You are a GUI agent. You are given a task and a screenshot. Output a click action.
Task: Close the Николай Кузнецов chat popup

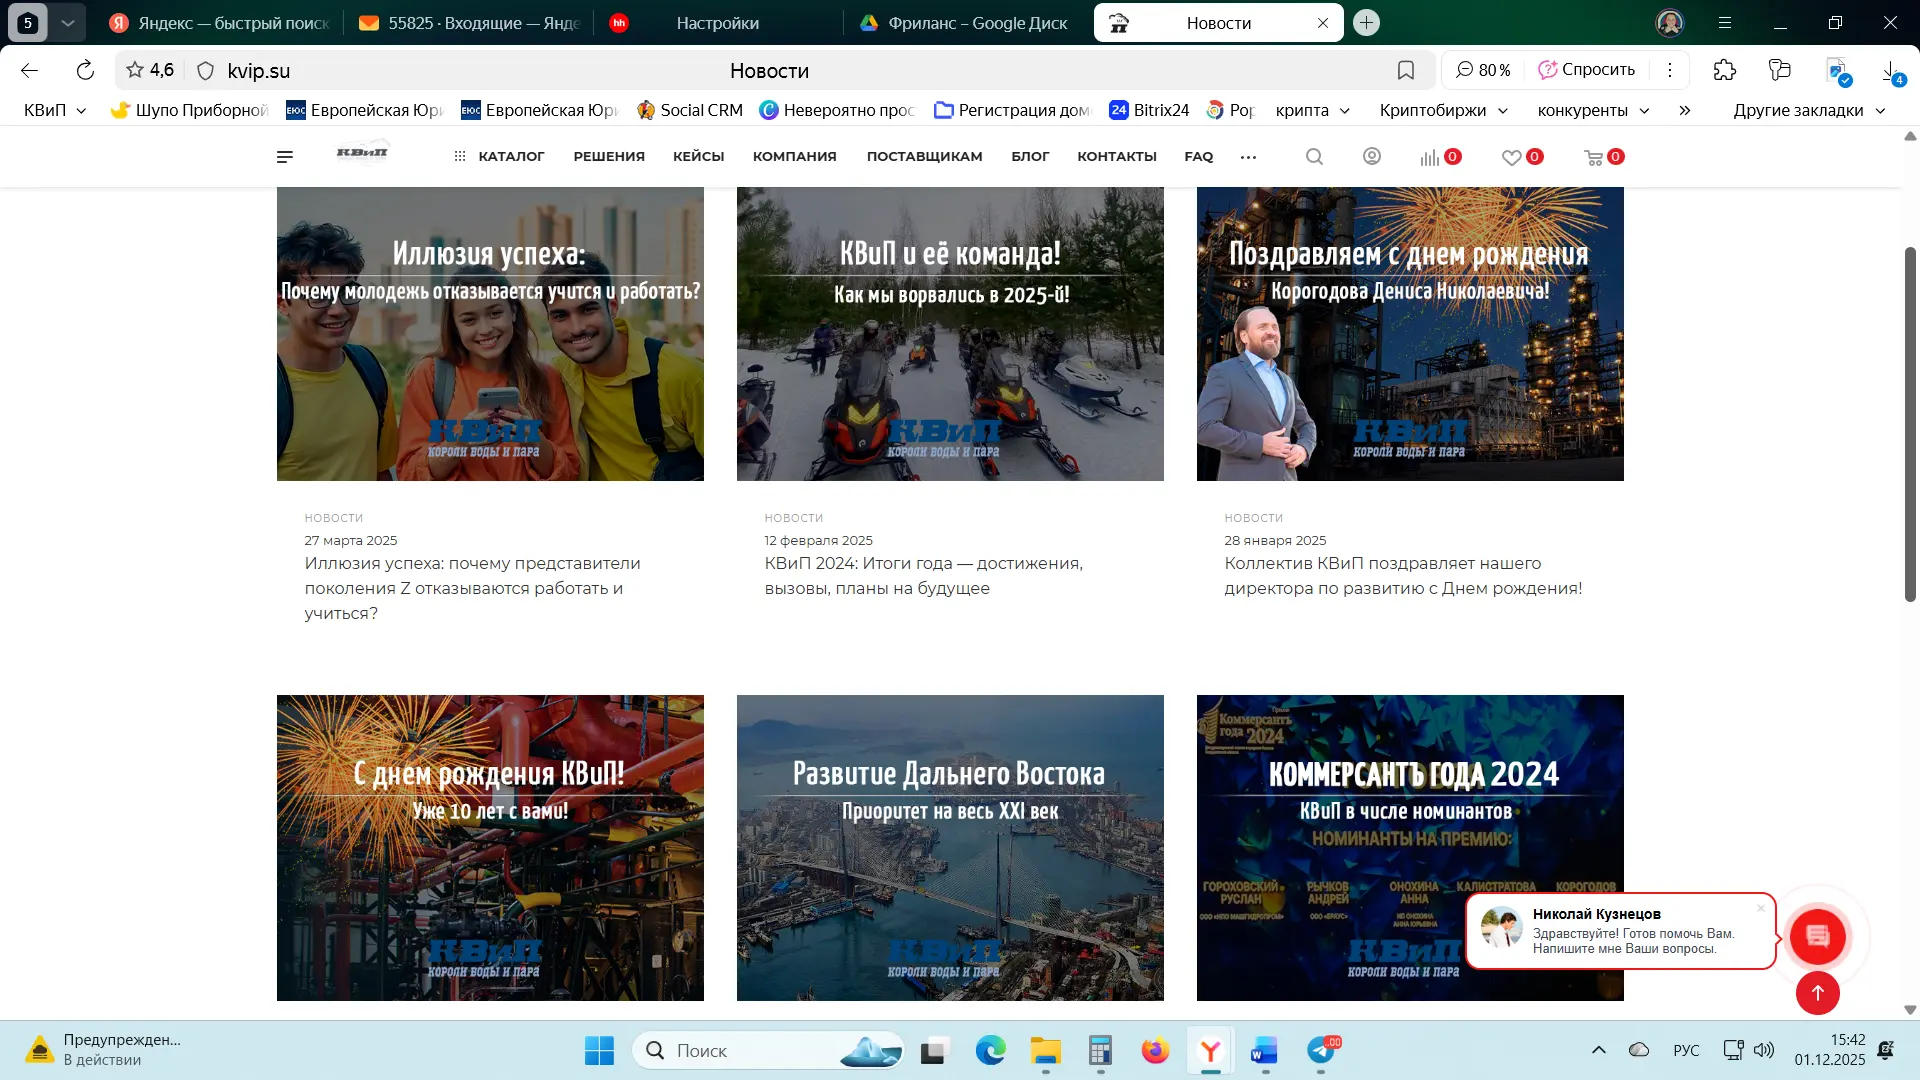(1761, 908)
